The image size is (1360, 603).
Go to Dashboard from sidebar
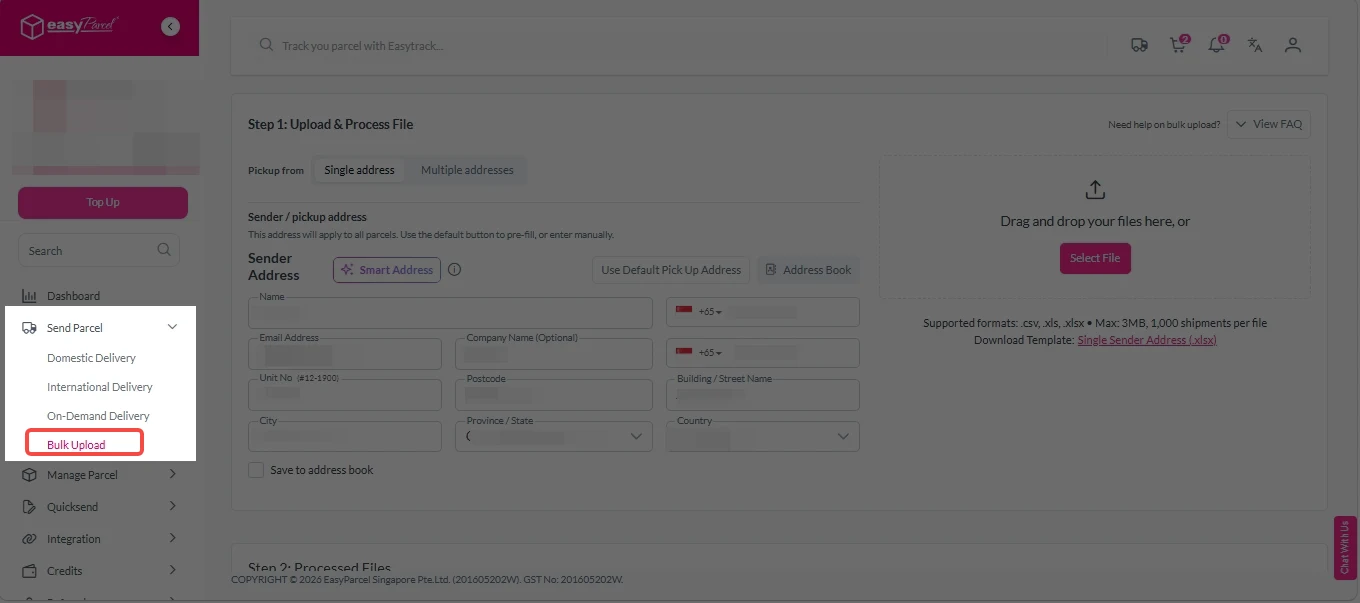tap(73, 295)
